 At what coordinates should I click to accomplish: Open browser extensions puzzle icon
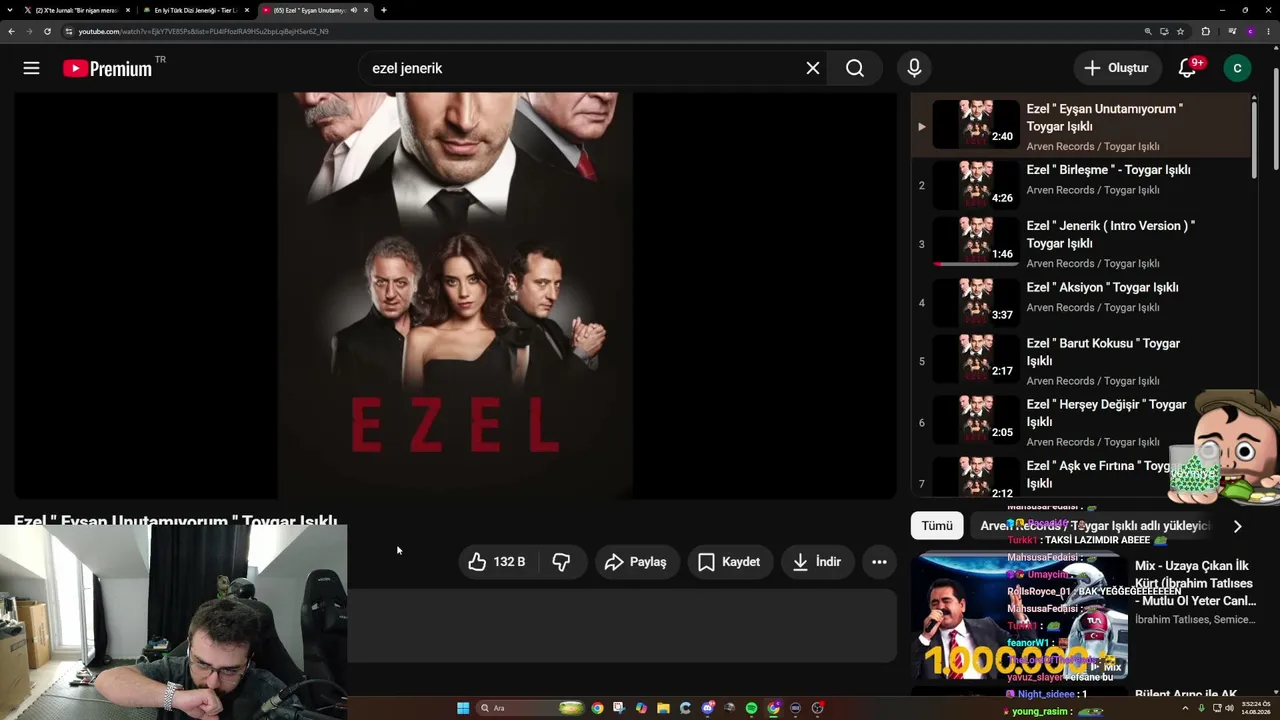[x=1205, y=31]
